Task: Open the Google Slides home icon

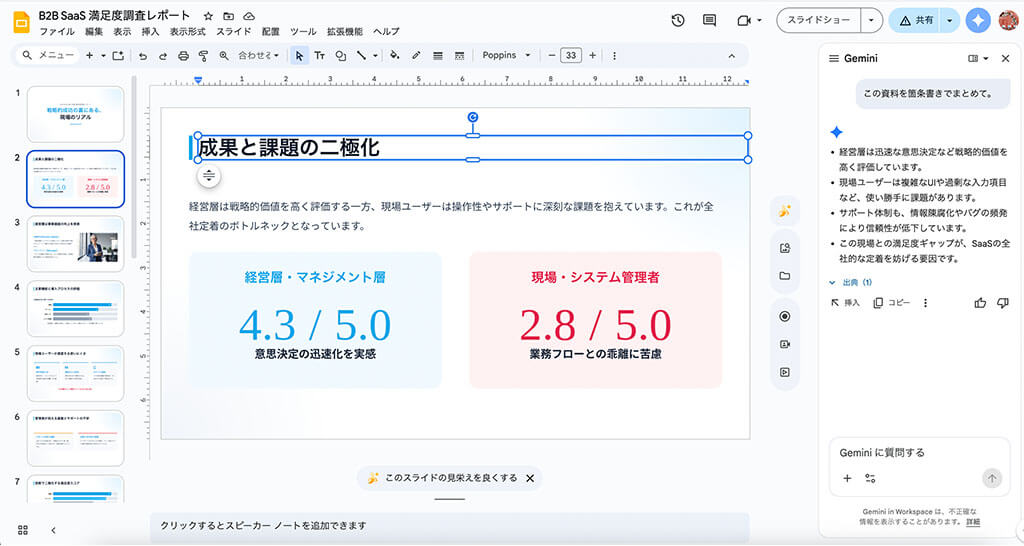Action: tap(22, 22)
